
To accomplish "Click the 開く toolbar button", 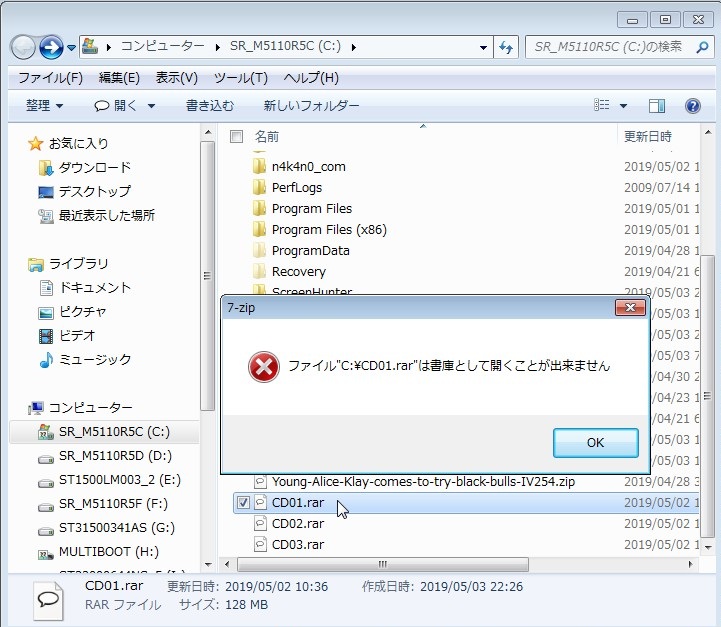I will tap(117, 106).
